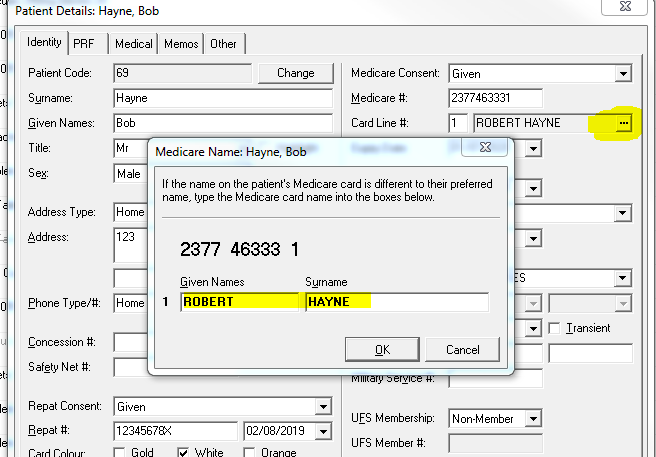The width and height of the screenshot is (656, 457).
Task: Enable the Transient checkbox
Action: click(x=556, y=328)
